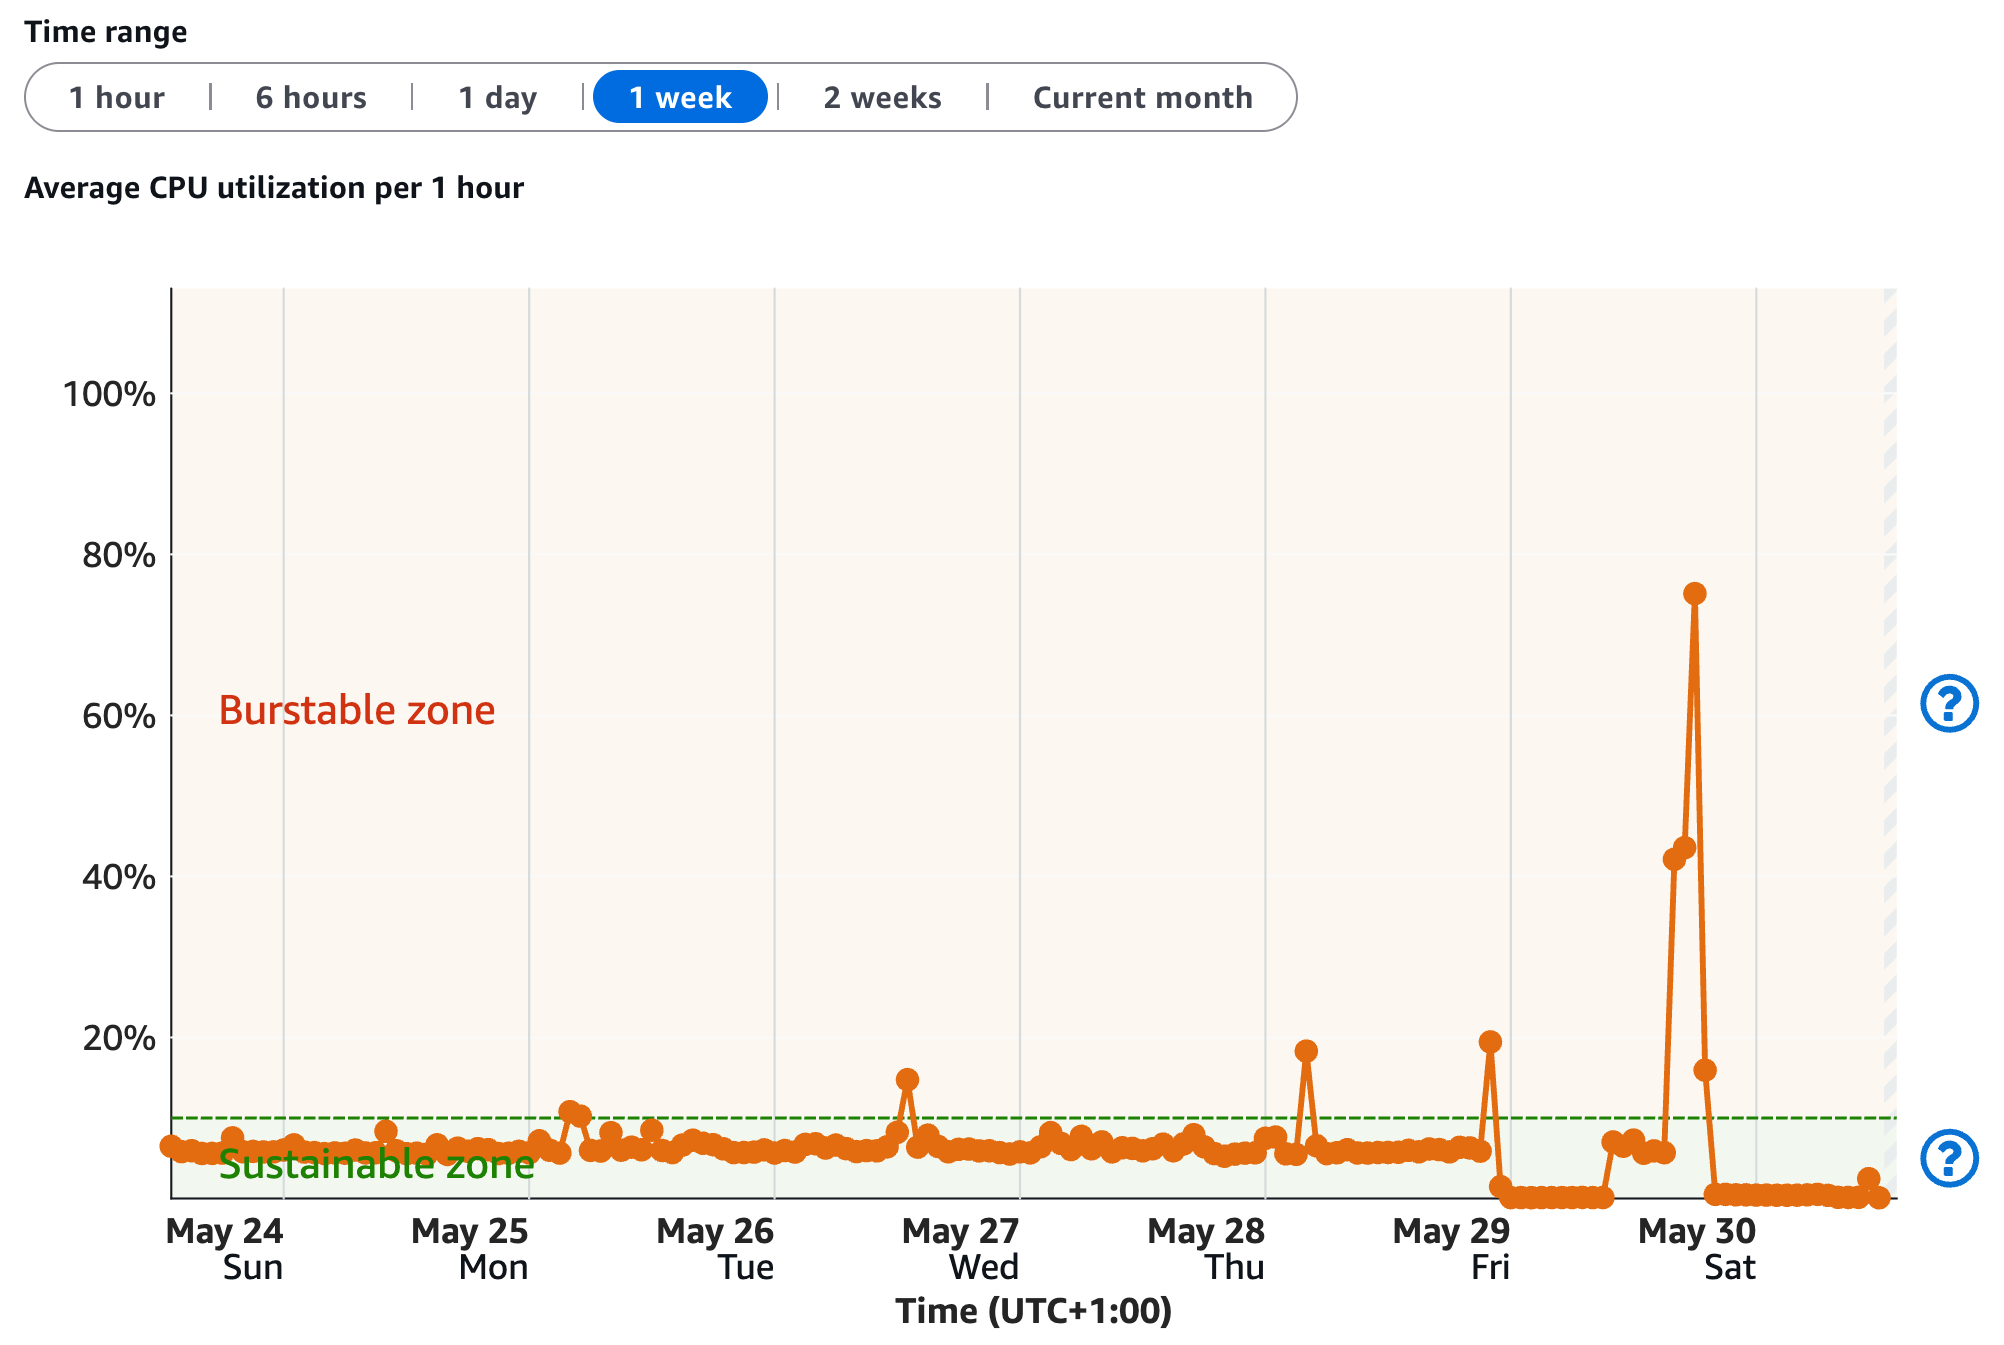Click the May 28 spike data point
Viewport: 2004px width, 1345px height.
pos(1306,1050)
